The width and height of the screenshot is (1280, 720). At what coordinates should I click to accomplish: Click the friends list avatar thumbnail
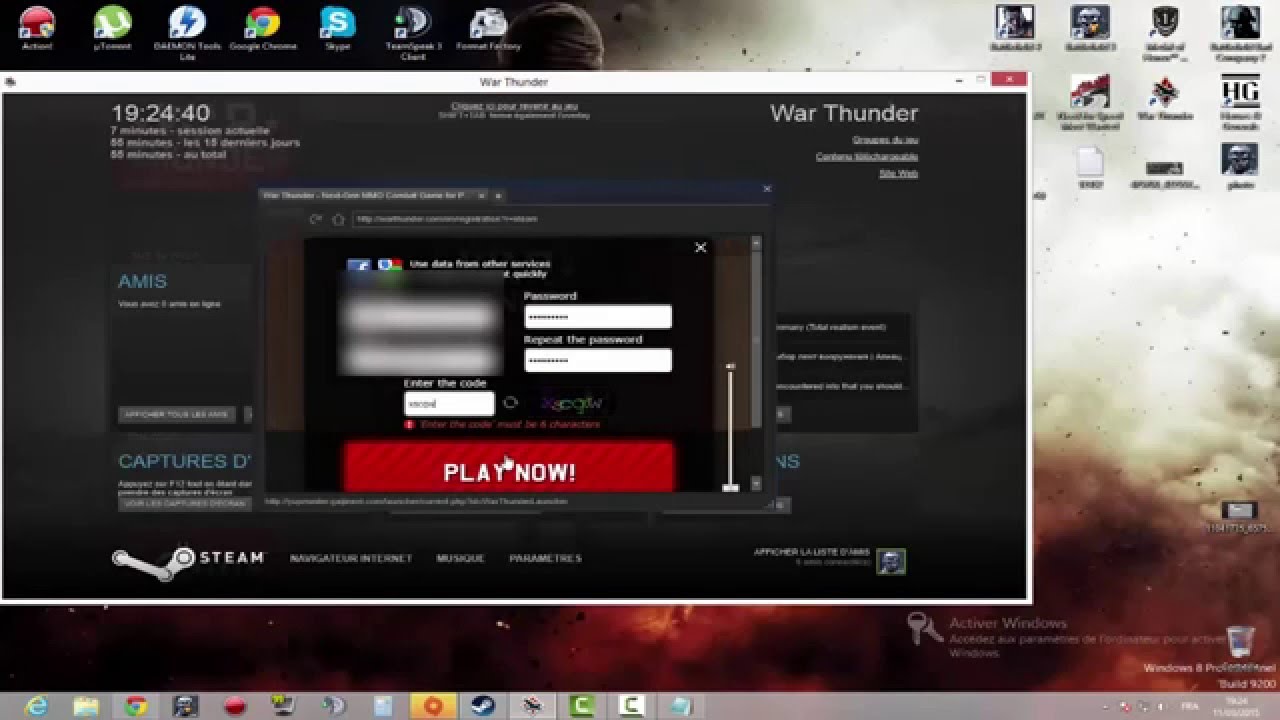tap(891, 561)
